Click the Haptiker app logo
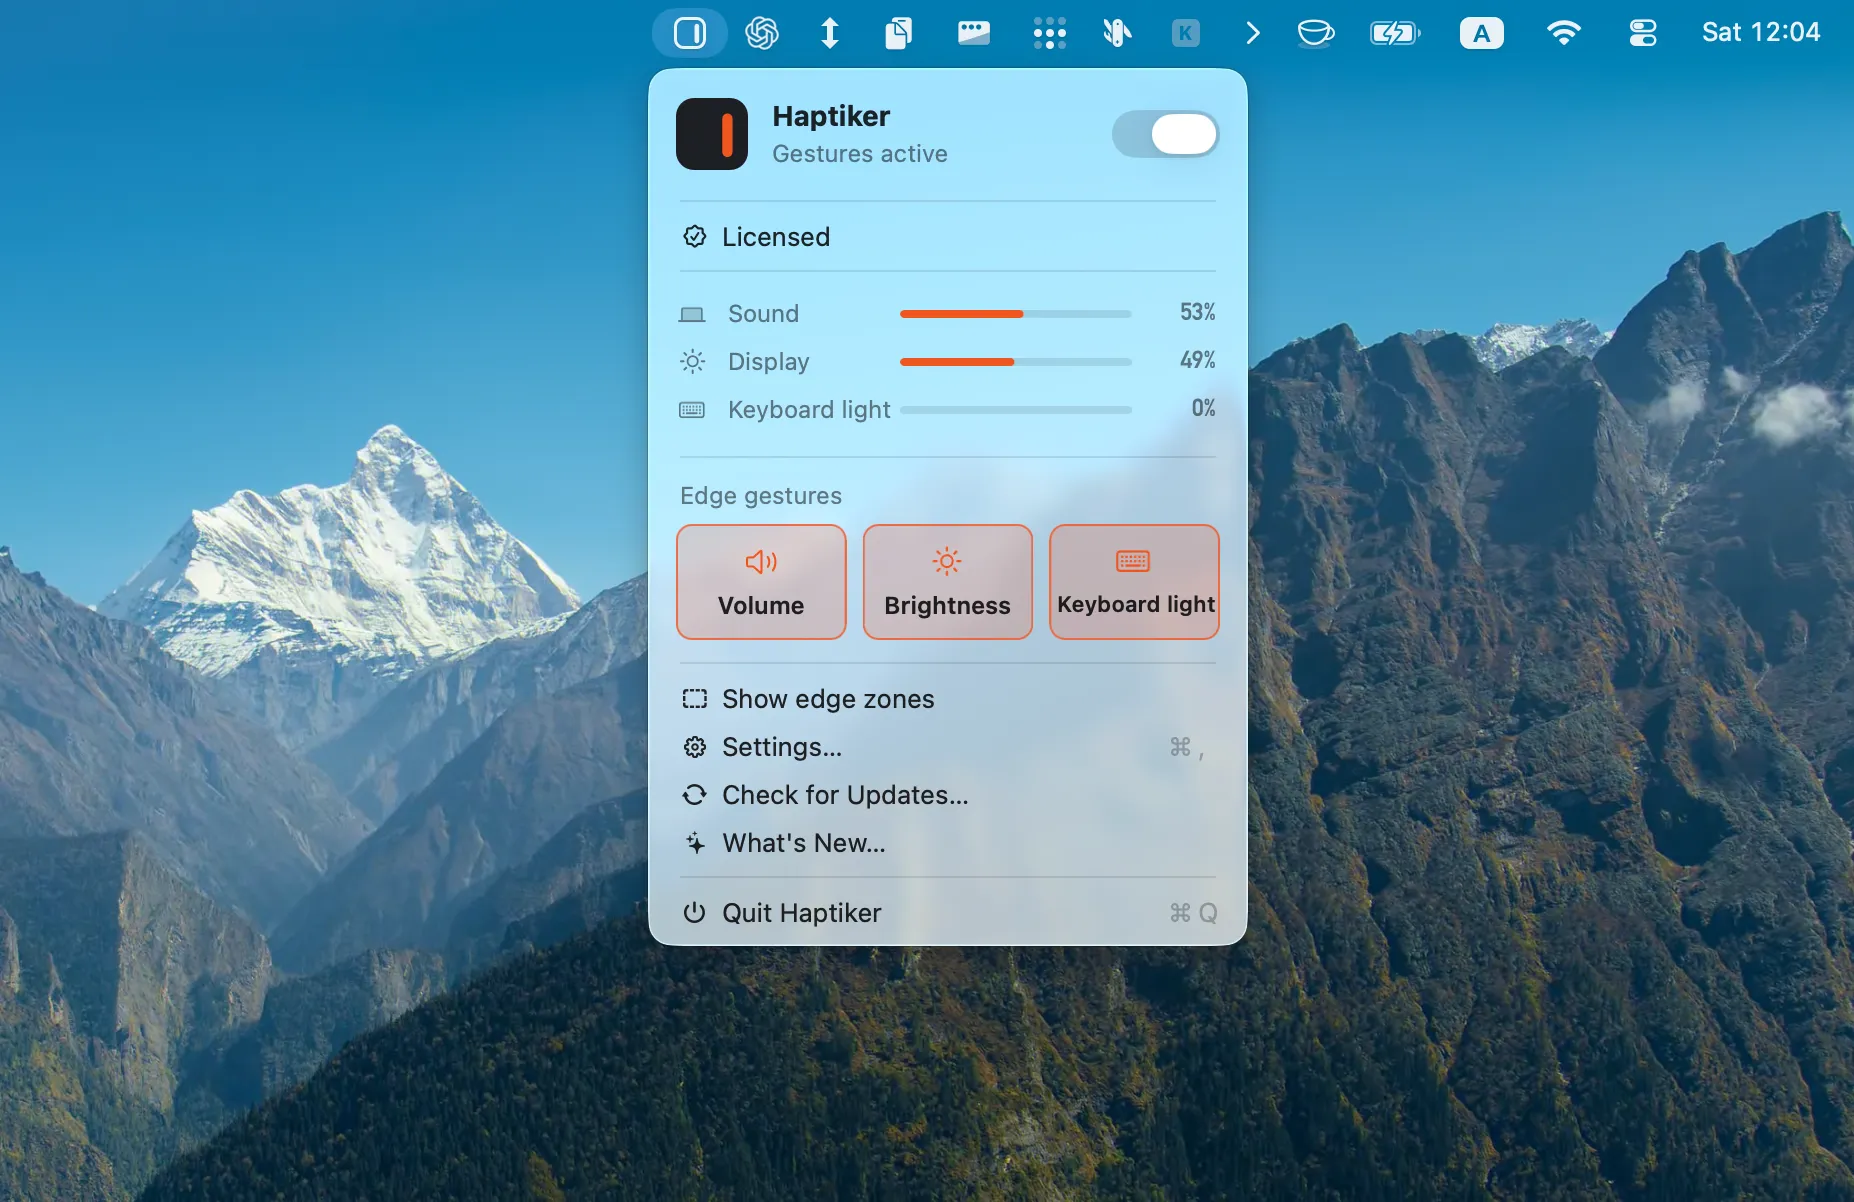Image resolution: width=1854 pixels, height=1202 pixels. coord(712,134)
